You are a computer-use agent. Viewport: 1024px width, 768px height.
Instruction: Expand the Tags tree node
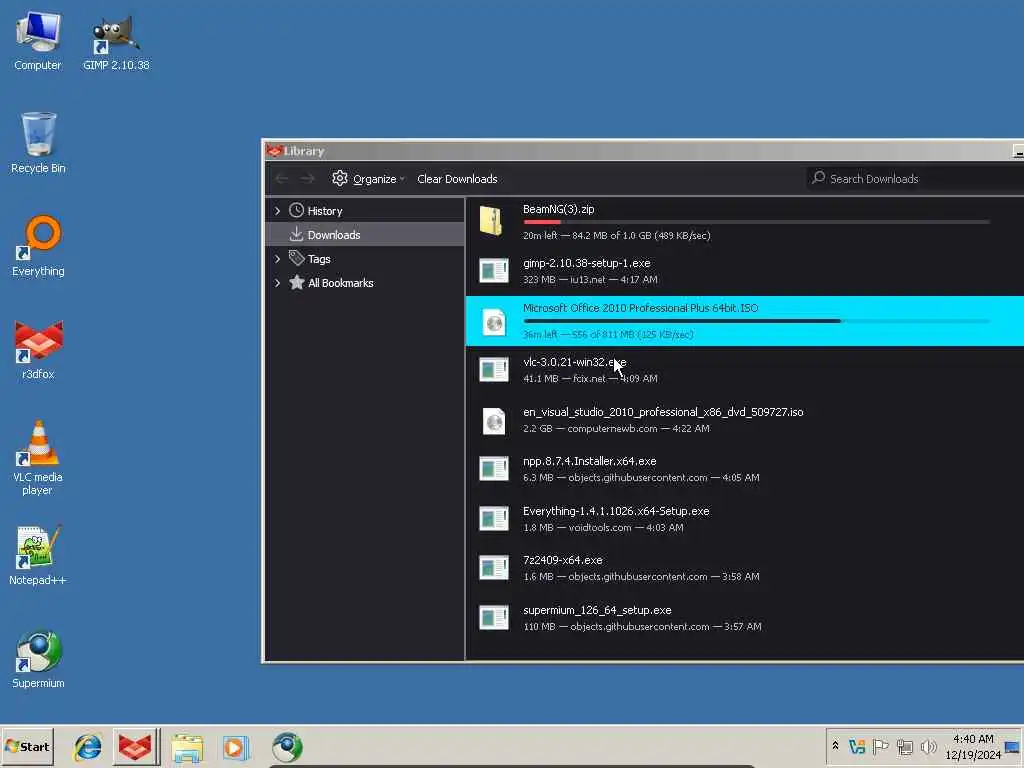[x=278, y=259]
